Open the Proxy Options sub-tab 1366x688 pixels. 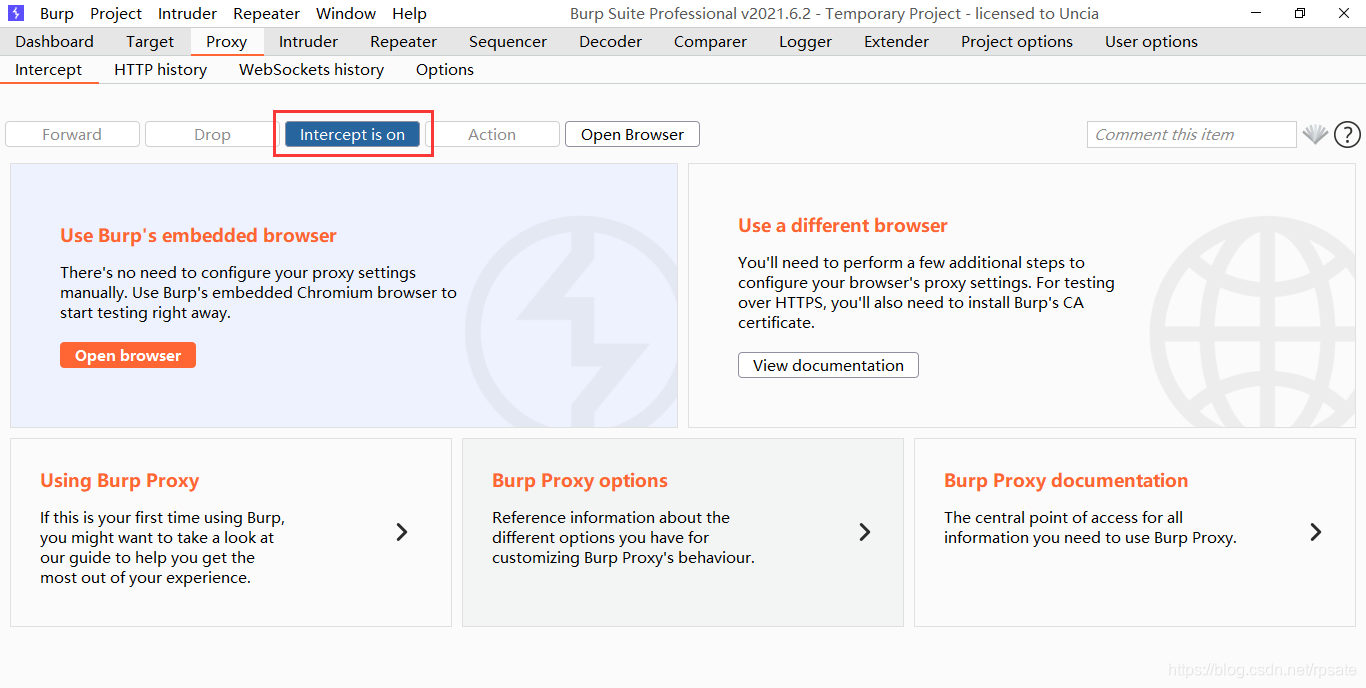445,70
